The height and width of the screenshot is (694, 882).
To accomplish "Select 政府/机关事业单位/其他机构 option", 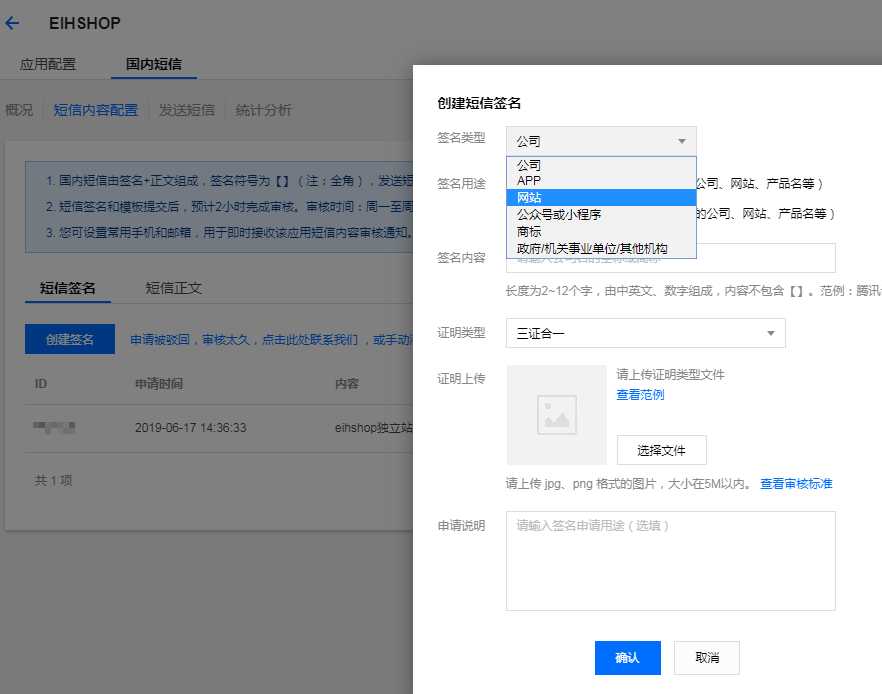I will [x=601, y=248].
